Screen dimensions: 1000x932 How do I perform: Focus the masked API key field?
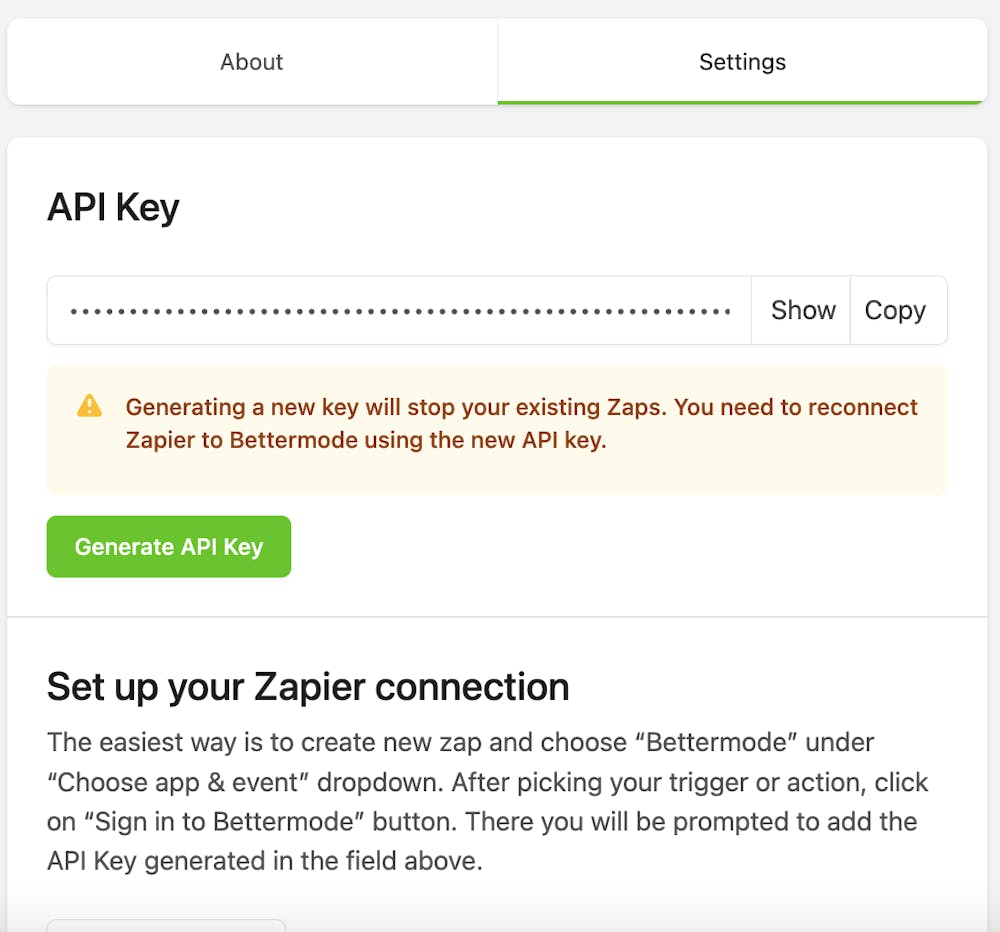pyautogui.click(x=400, y=310)
